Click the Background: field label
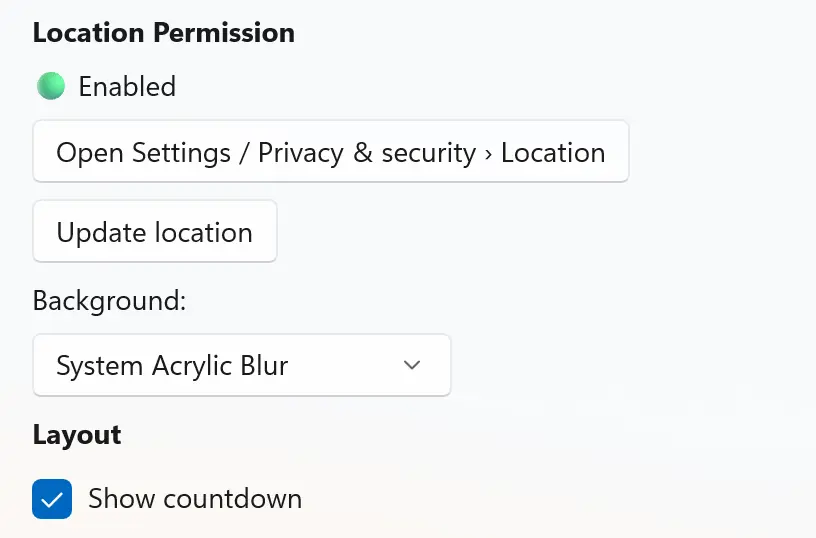Image resolution: width=816 pixels, height=538 pixels. [109, 301]
